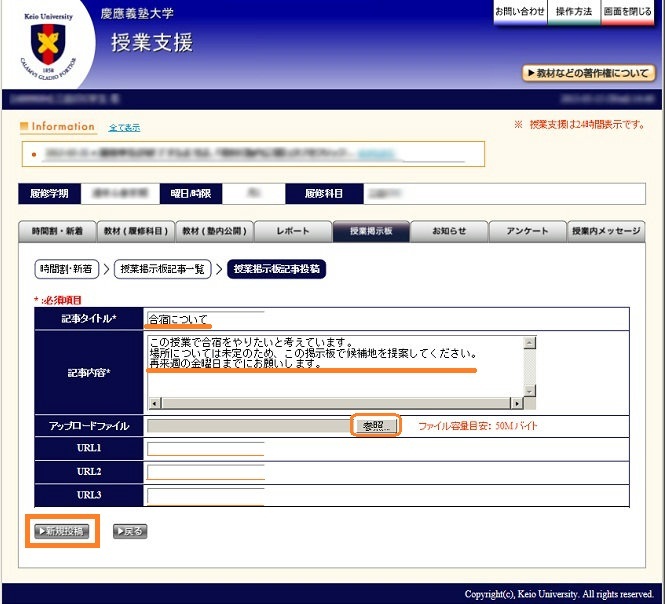Image resolution: width=665 pixels, height=604 pixels.
Task: Open the 授業内メッセージ tab
Action: 605,231
